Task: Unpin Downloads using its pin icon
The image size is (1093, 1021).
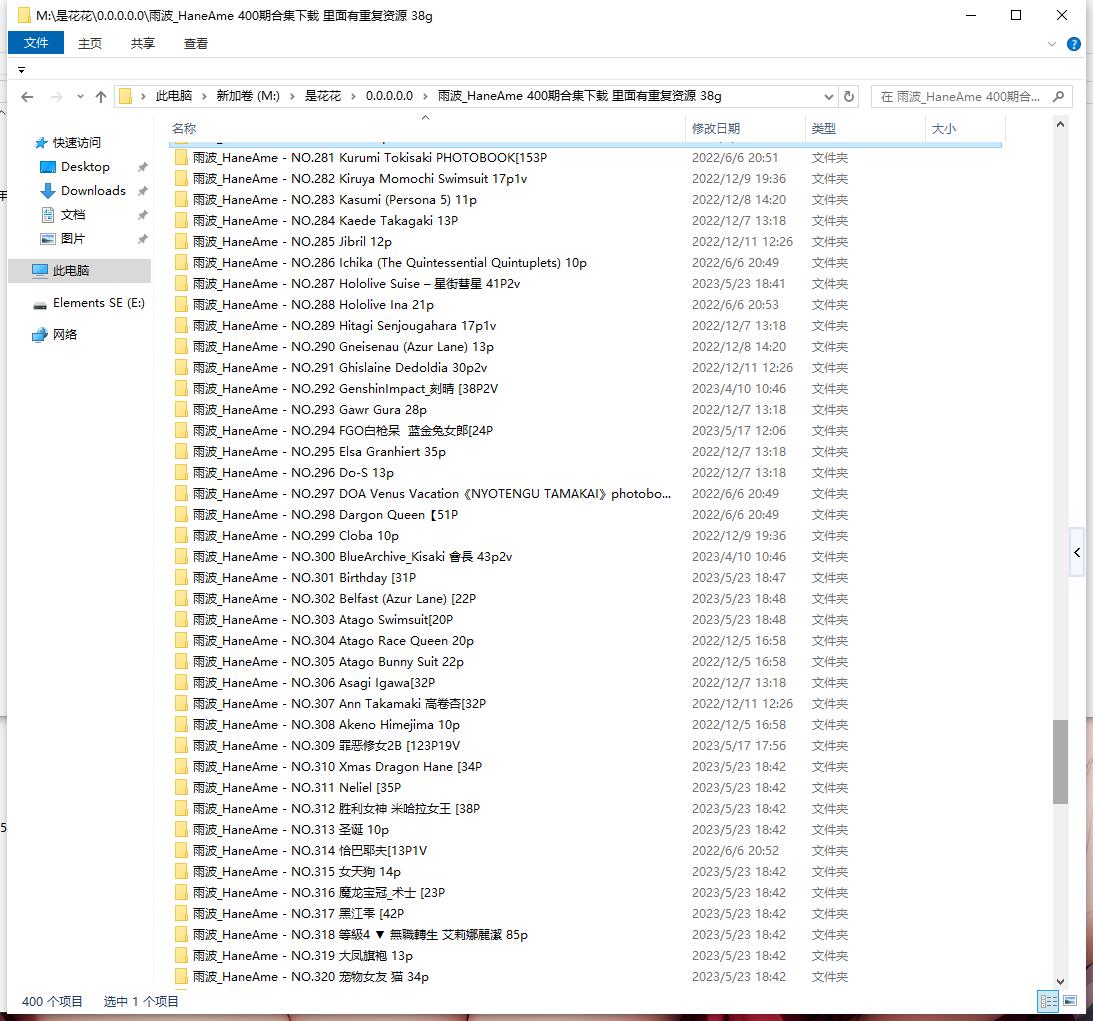Action: (x=142, y=191)
